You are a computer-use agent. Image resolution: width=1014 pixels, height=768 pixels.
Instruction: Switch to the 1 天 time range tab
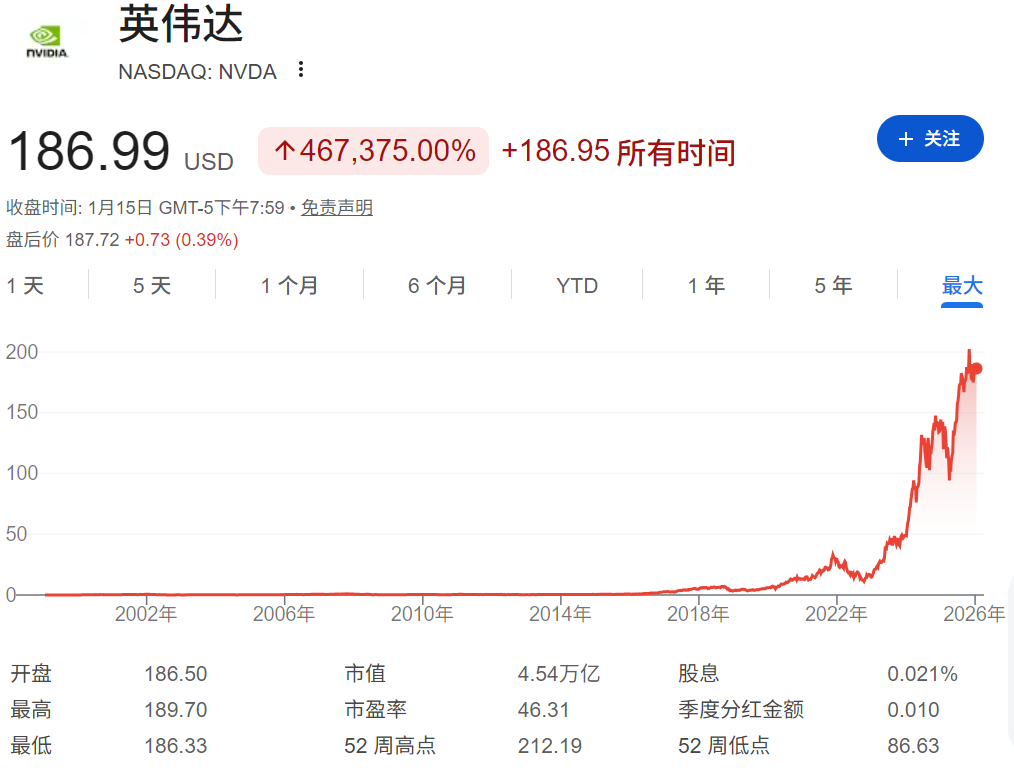[26, 285]
